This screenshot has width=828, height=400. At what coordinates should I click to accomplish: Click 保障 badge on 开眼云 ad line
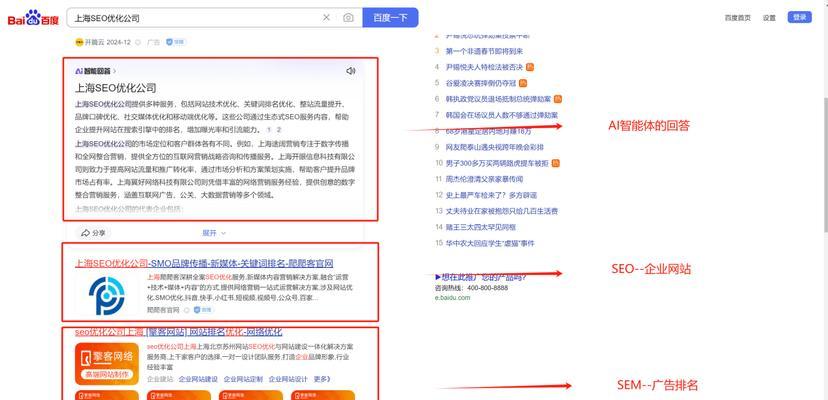[176, 42]
